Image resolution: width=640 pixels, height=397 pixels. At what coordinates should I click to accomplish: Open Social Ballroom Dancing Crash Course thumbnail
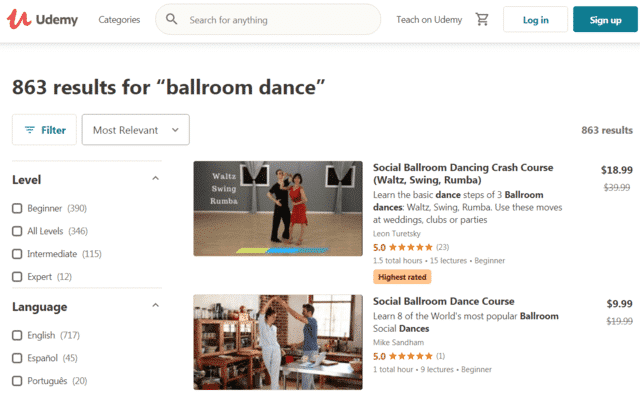click(278, 208)
